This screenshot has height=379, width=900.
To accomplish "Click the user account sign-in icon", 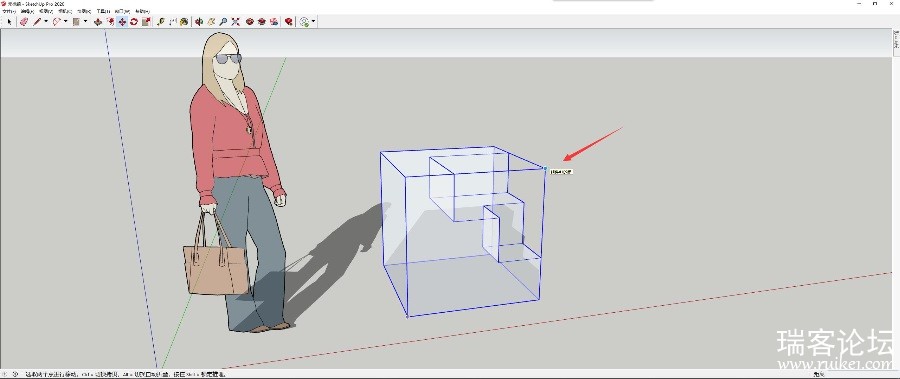I will [x=305, y=22].
